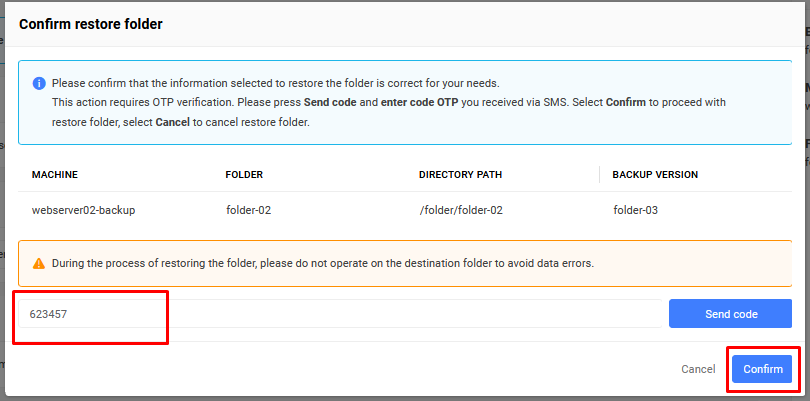Click the /folder/folder-02 directory path cell
Image resolution: width=810 pixels, height=401 pixels.
click(461, 210)
